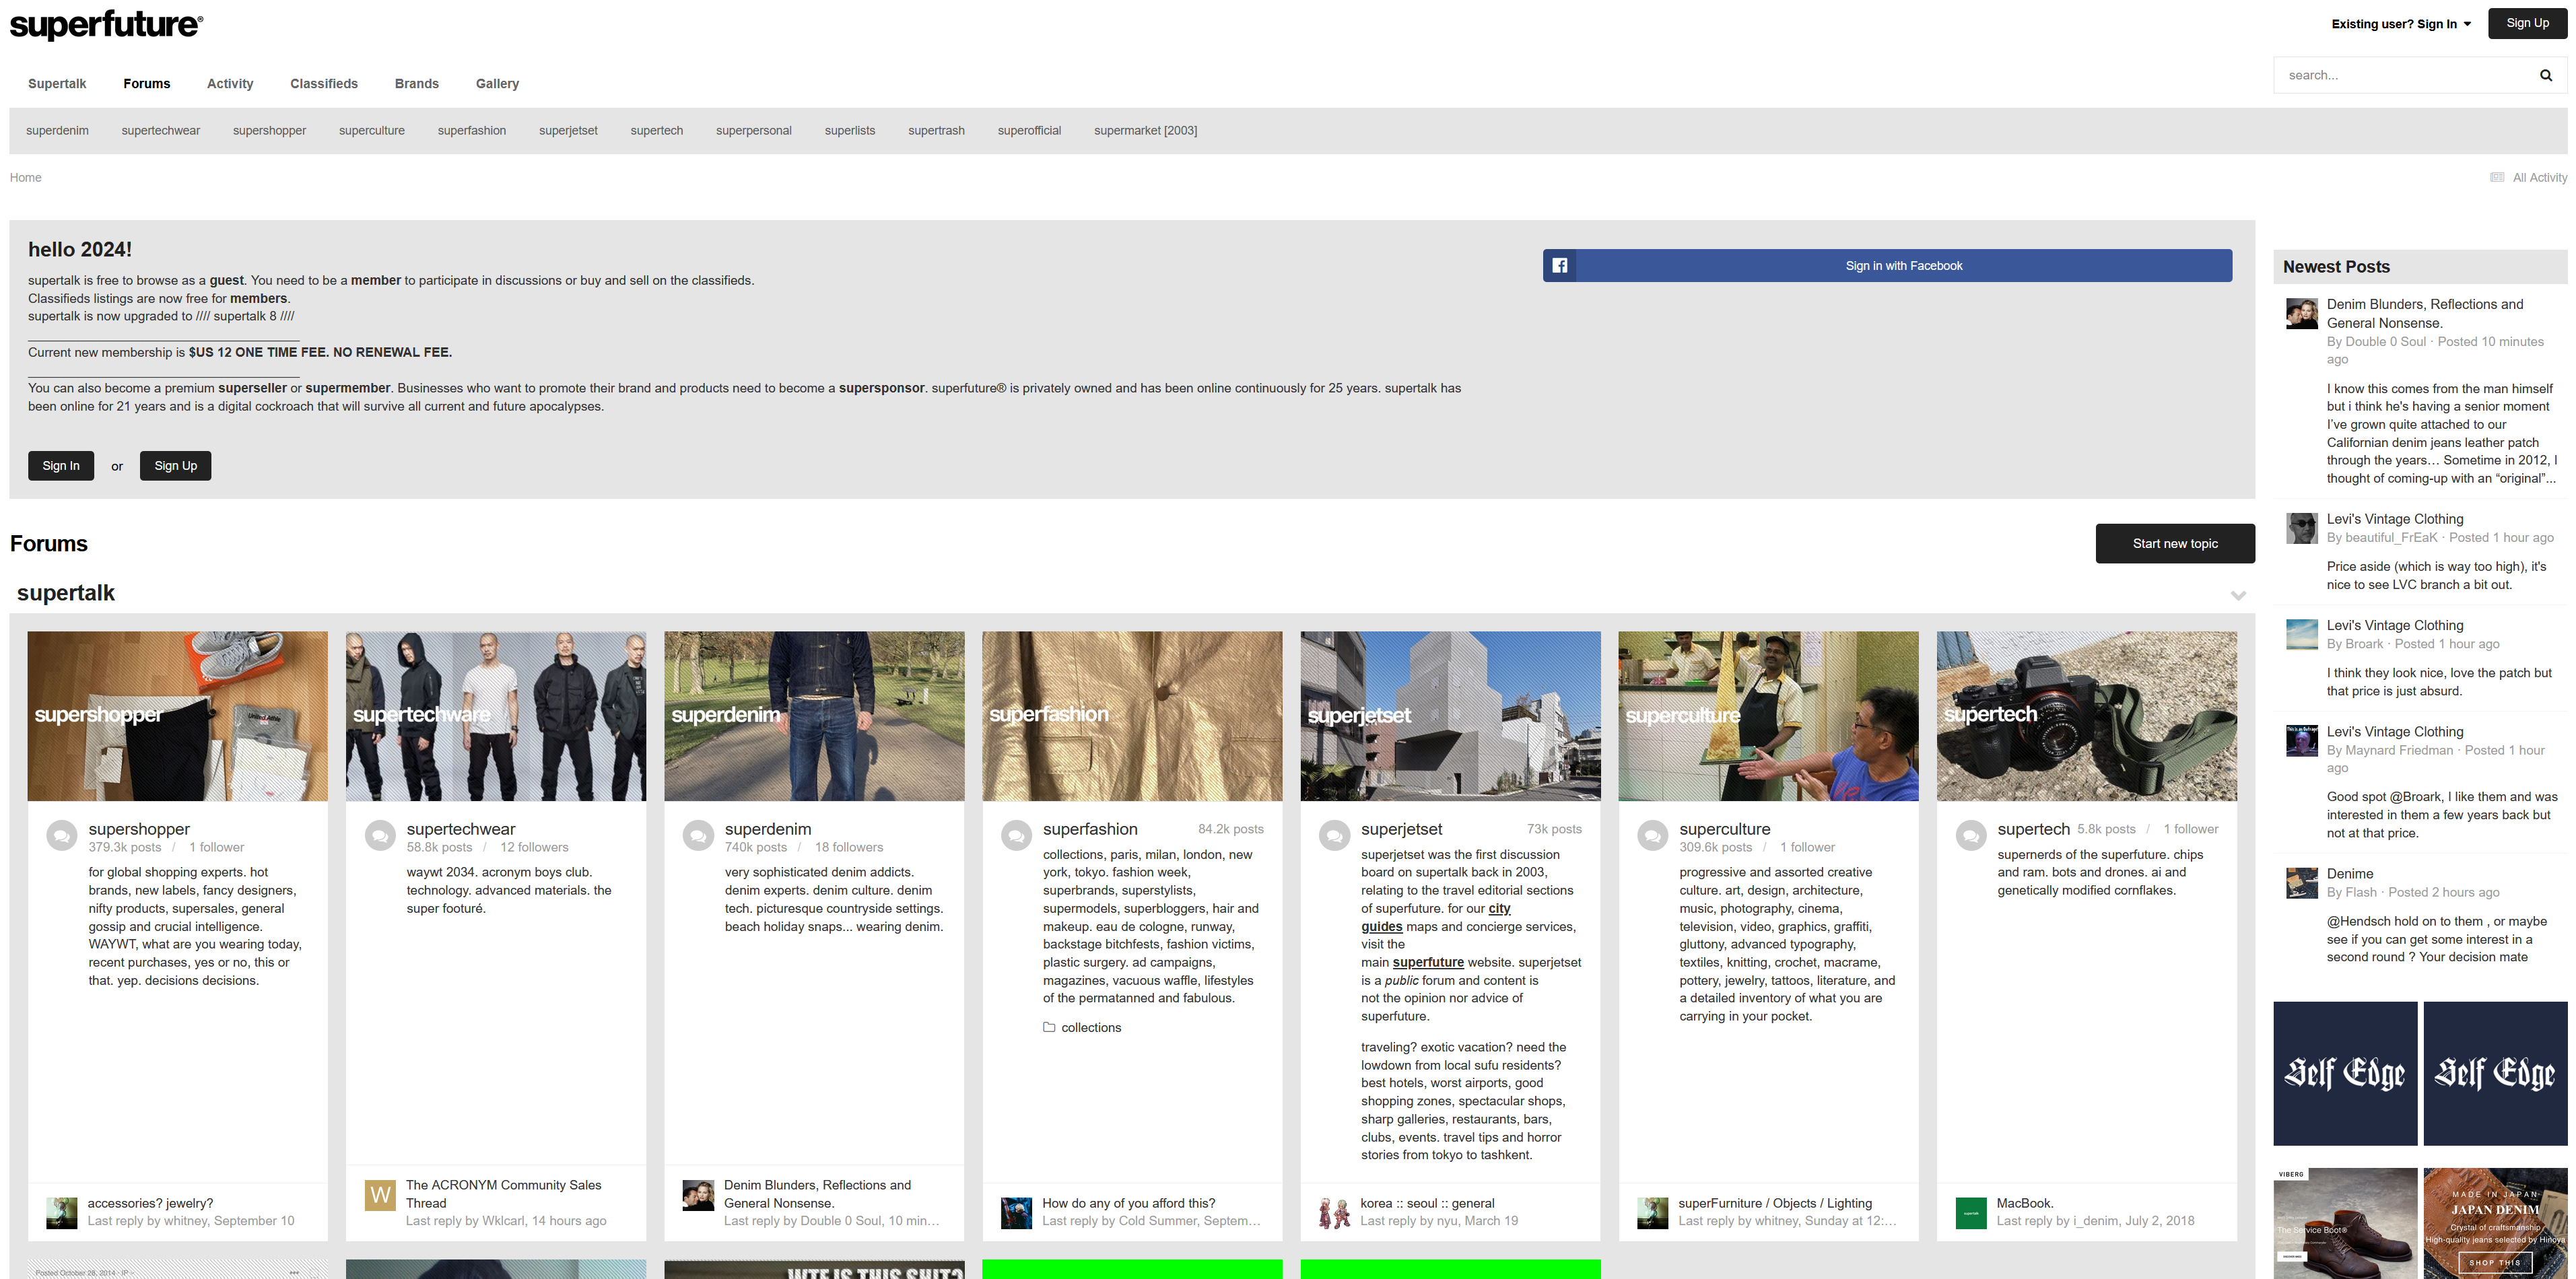This screenshot has height=1279, width=2576.
Task: Click supershopper forum speech bubble icon
Action: pyautogui.click(x=62, y=836)
